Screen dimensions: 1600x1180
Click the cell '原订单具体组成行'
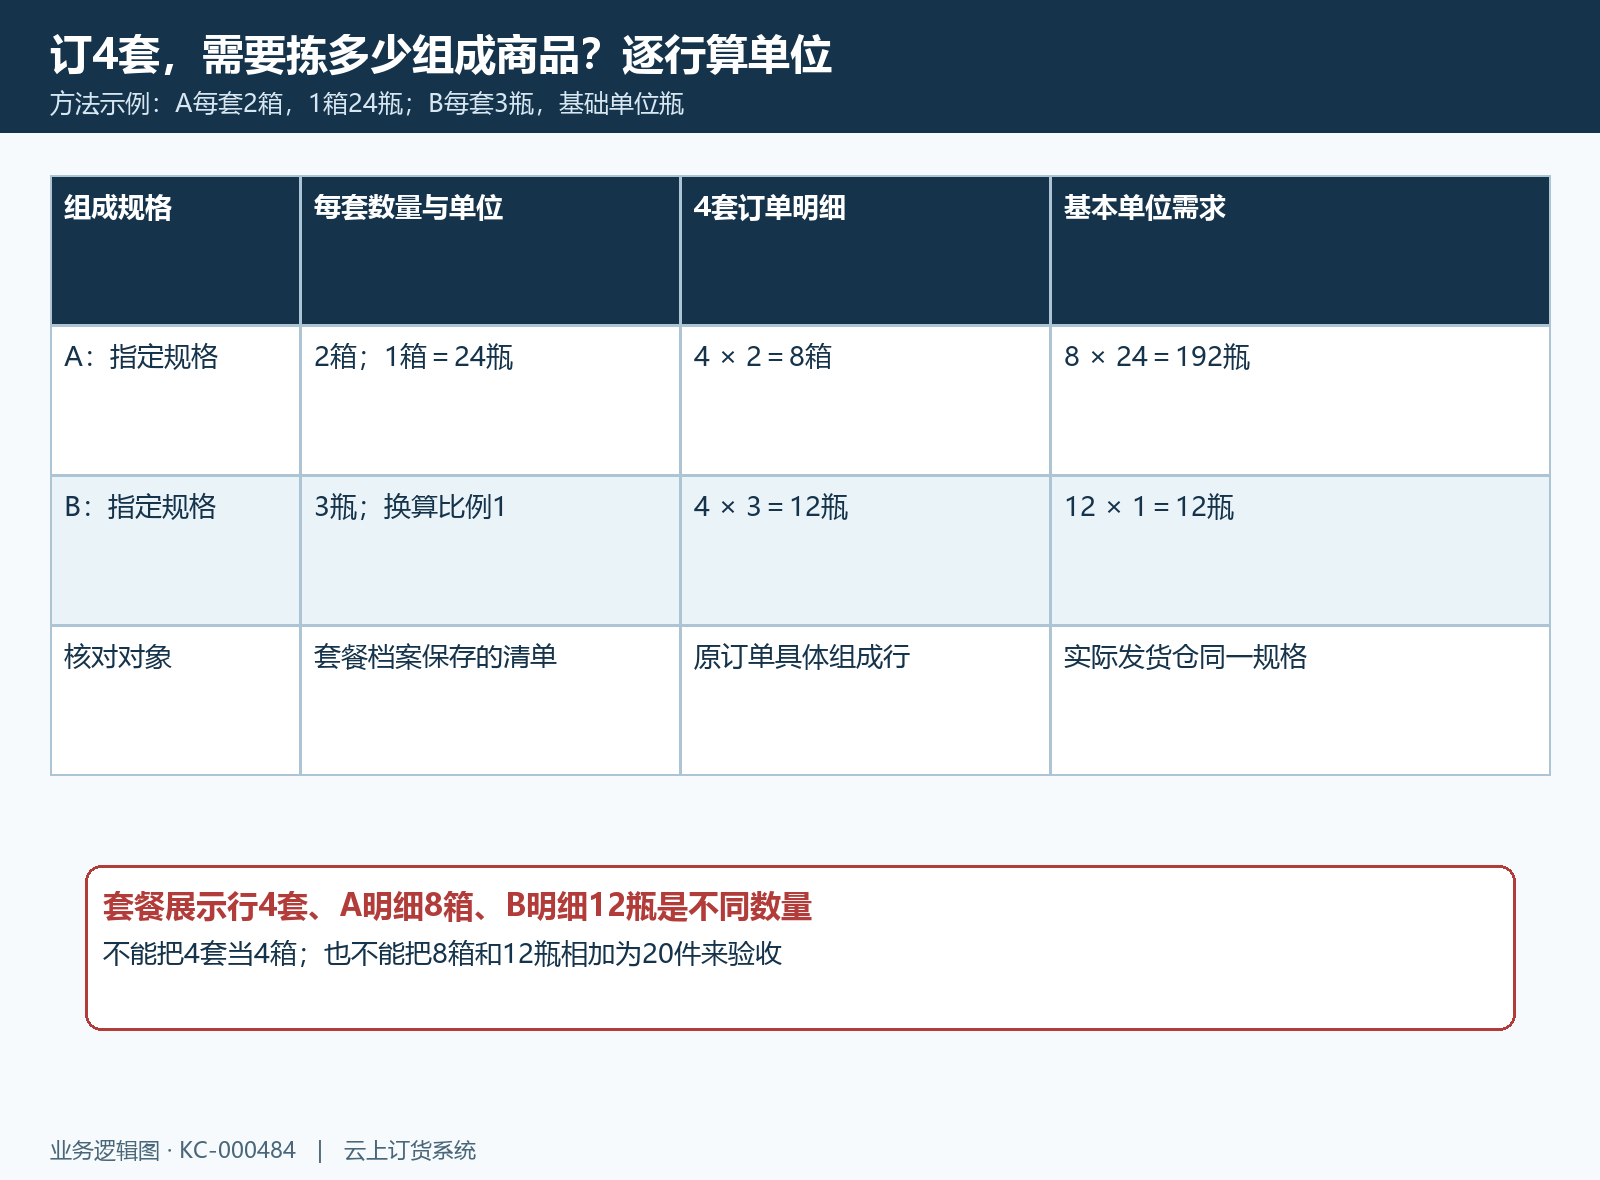point(865,700)
